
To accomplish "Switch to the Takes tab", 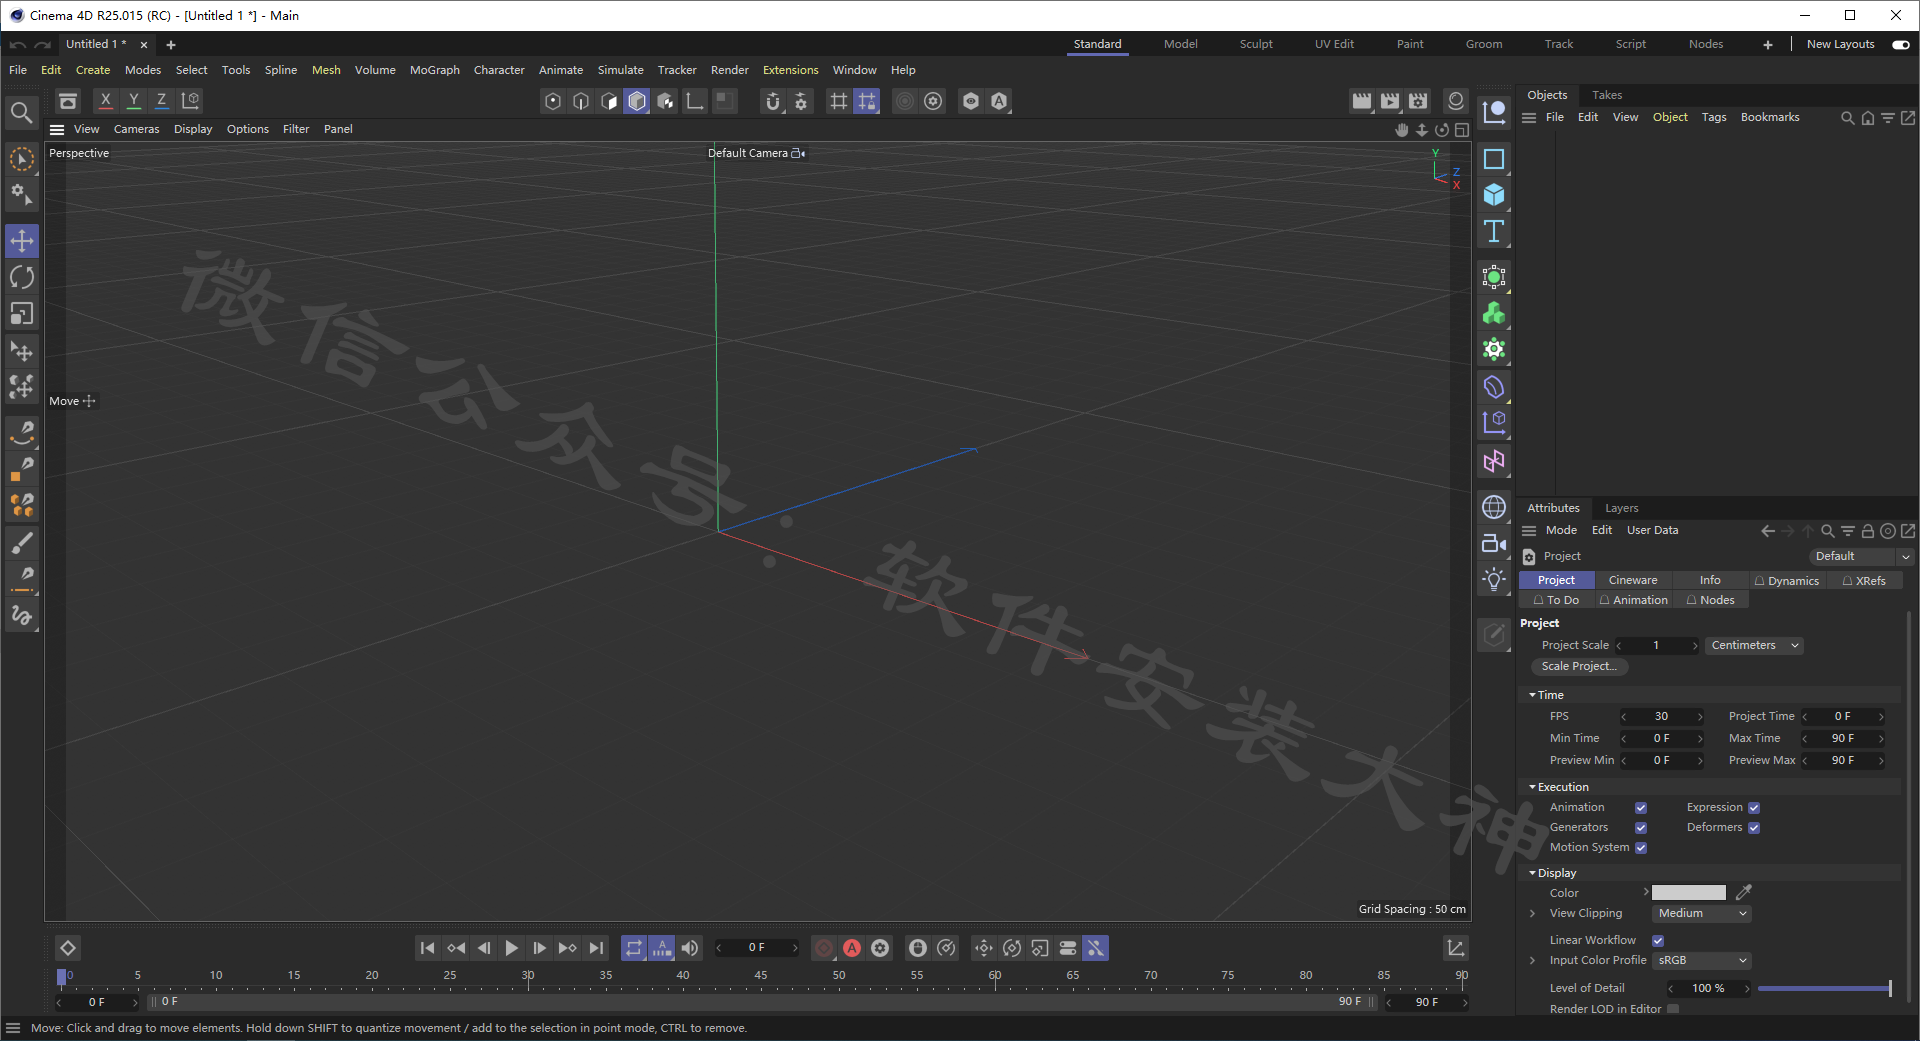I will pyautogui.click(x=1607, y=95).
